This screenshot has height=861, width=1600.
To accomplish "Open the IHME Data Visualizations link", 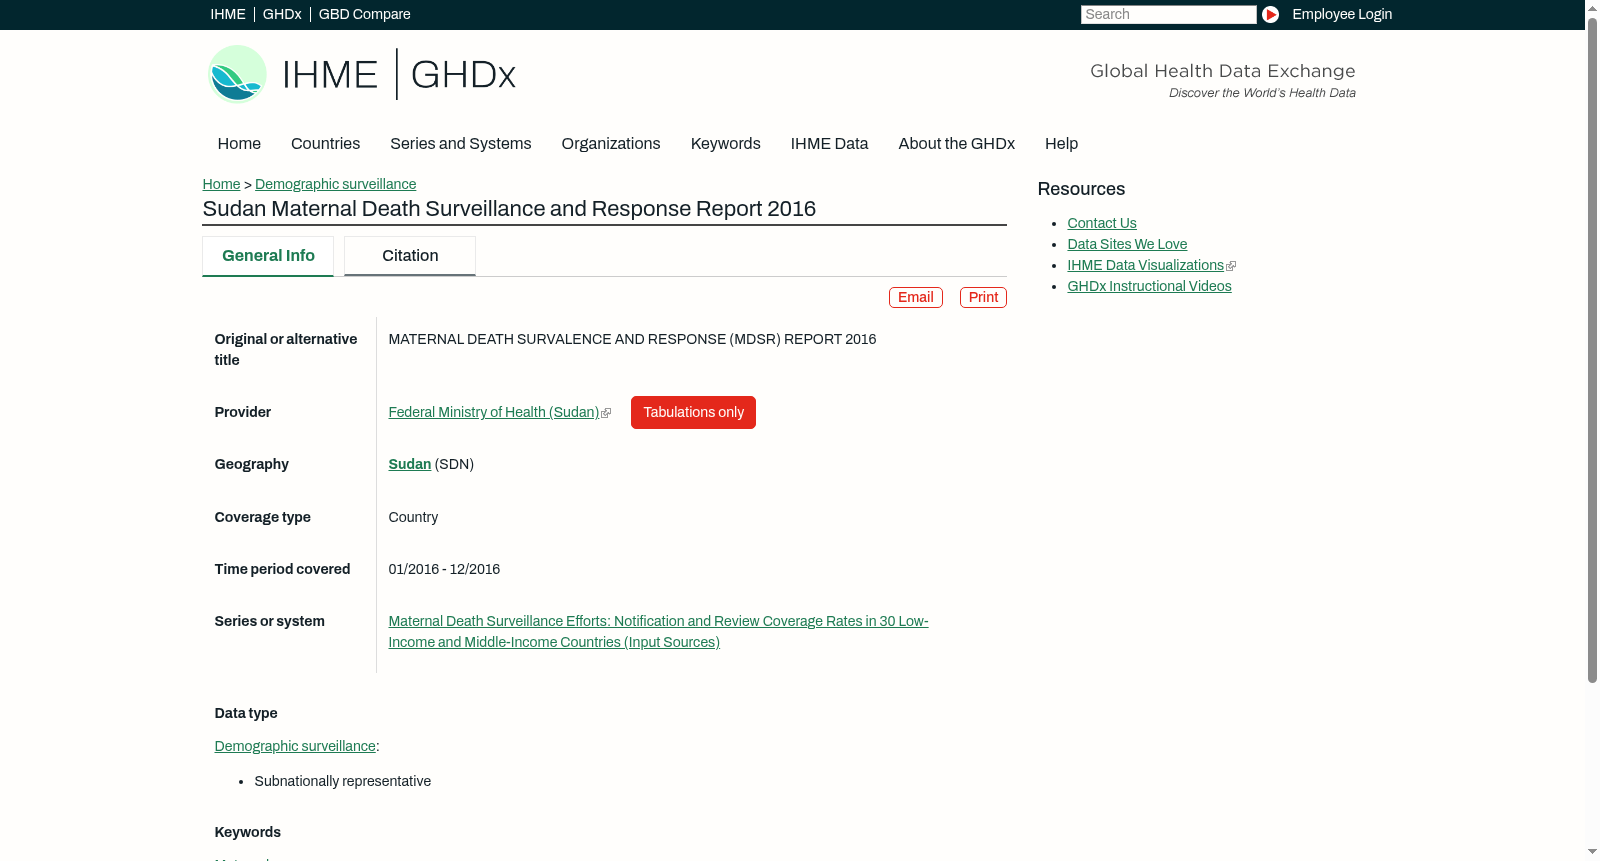I will 1145,265.
